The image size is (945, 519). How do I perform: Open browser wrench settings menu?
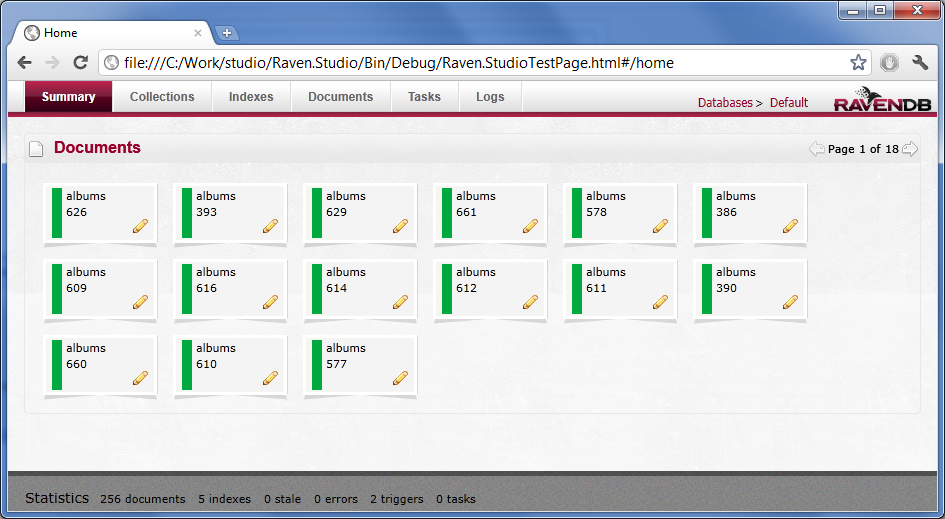tap(920, 63)
